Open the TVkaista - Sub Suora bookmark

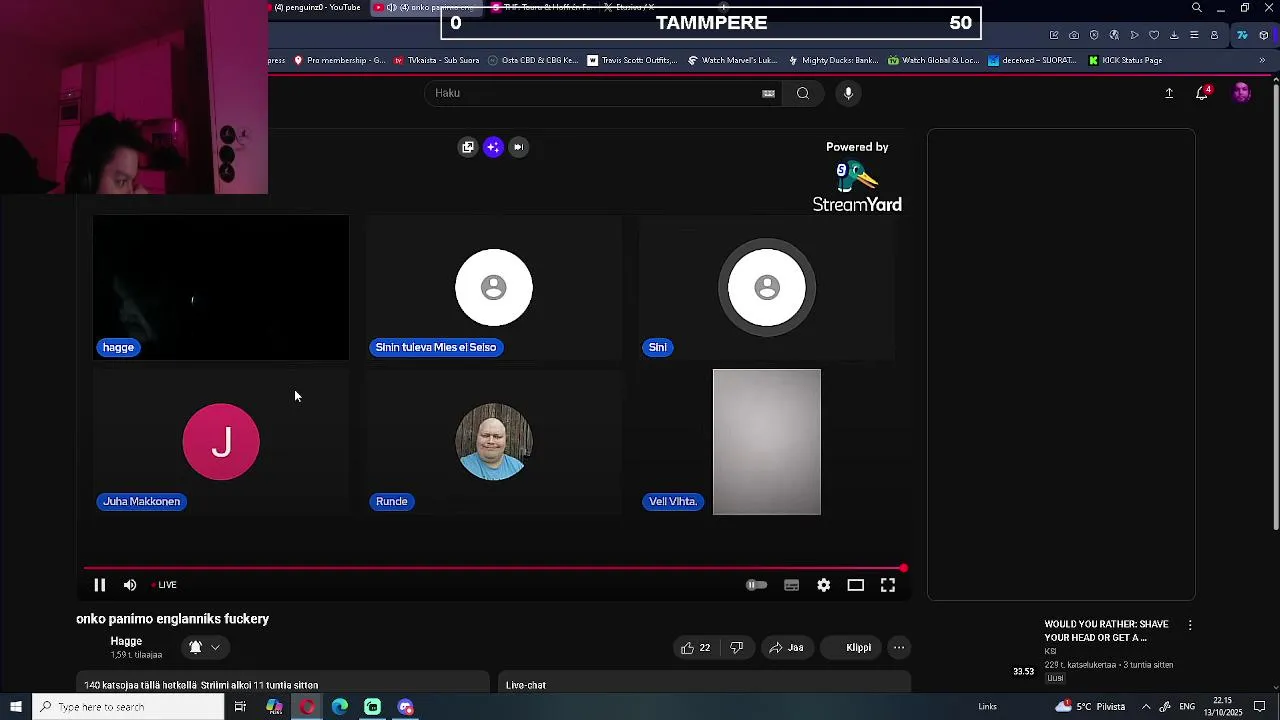coord(438,60)
